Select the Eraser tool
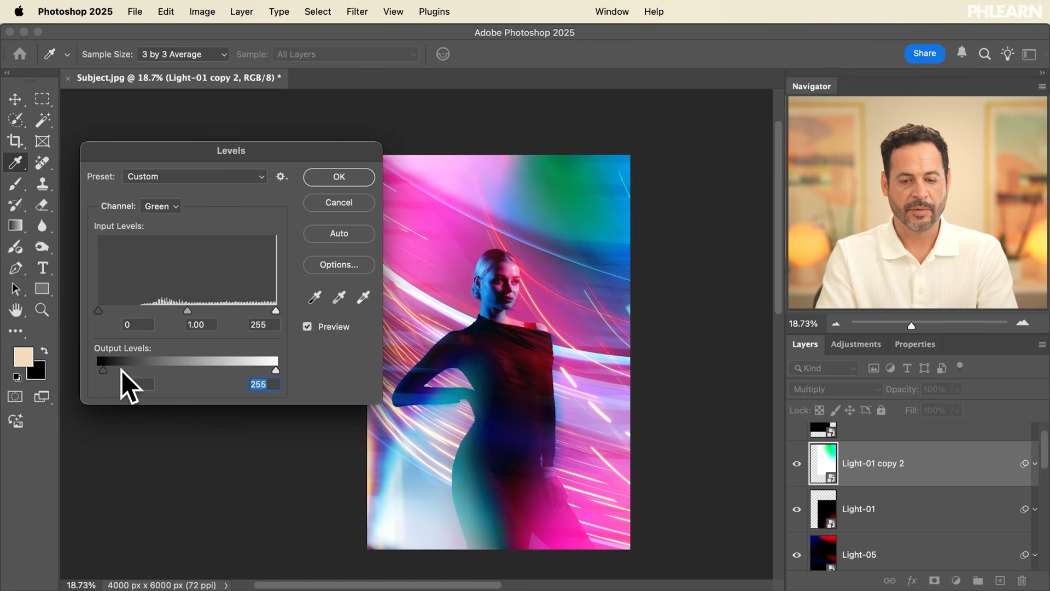Screen dimensions: 1050x591 pos(42,205)
